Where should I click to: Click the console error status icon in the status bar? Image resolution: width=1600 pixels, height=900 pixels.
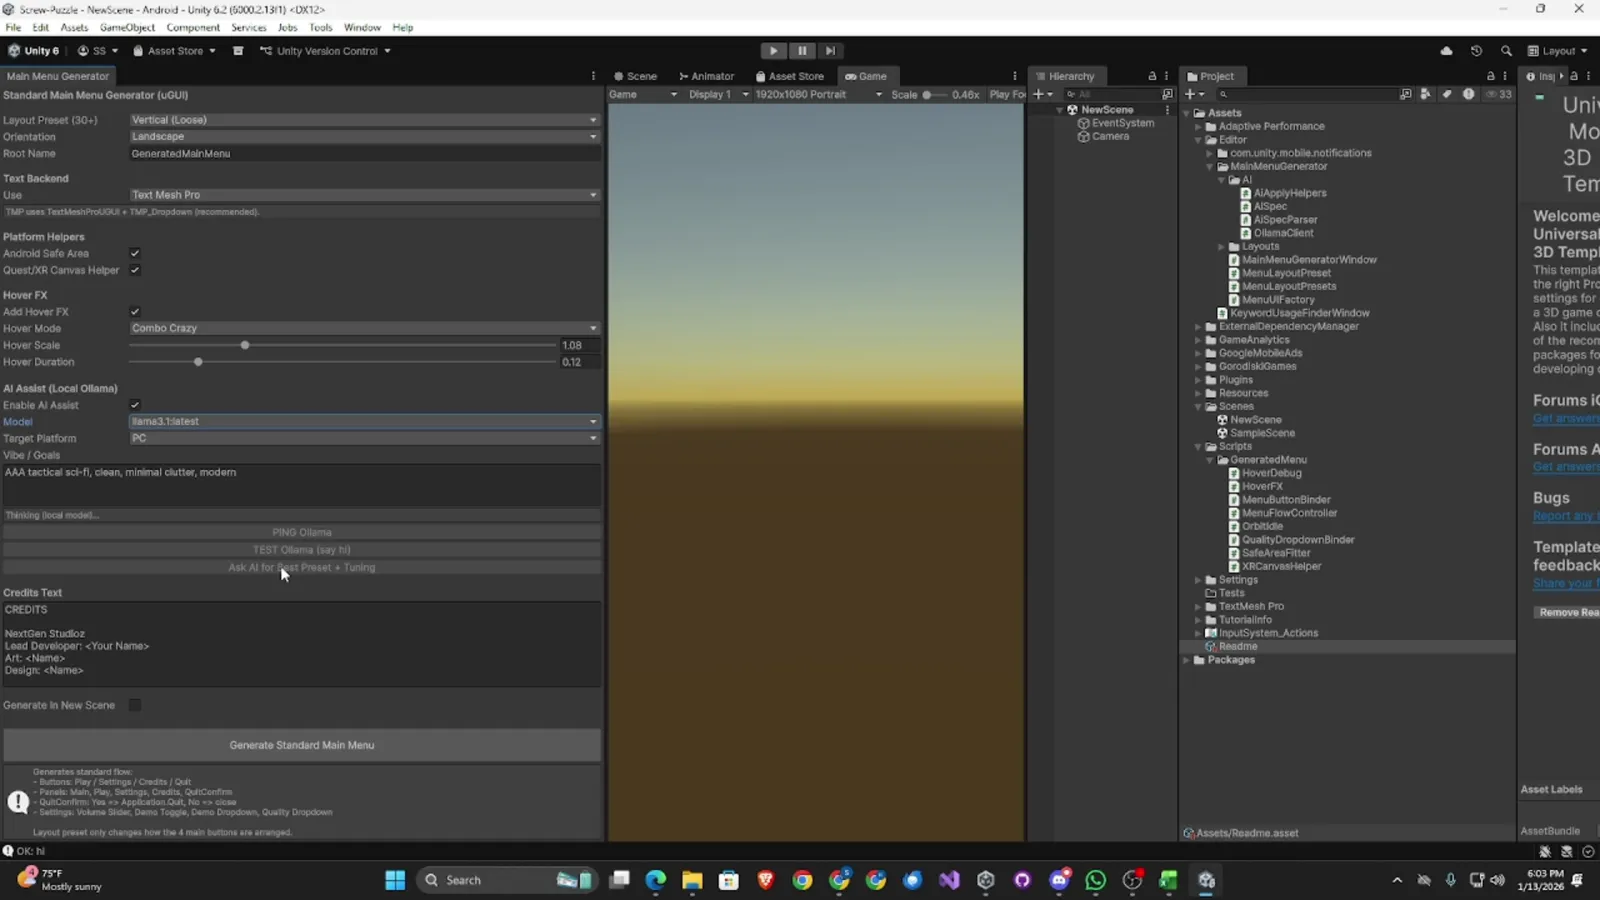pos(8,851)
